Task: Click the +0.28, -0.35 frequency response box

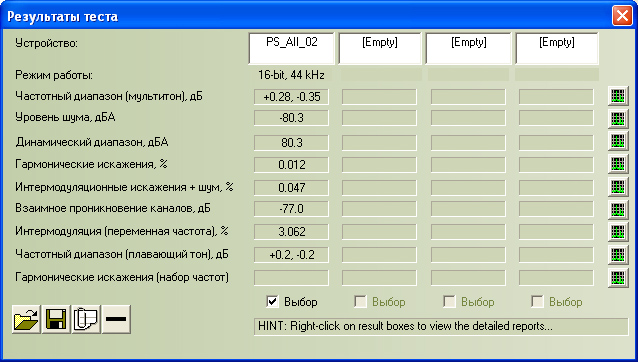Action: (291, 97)
